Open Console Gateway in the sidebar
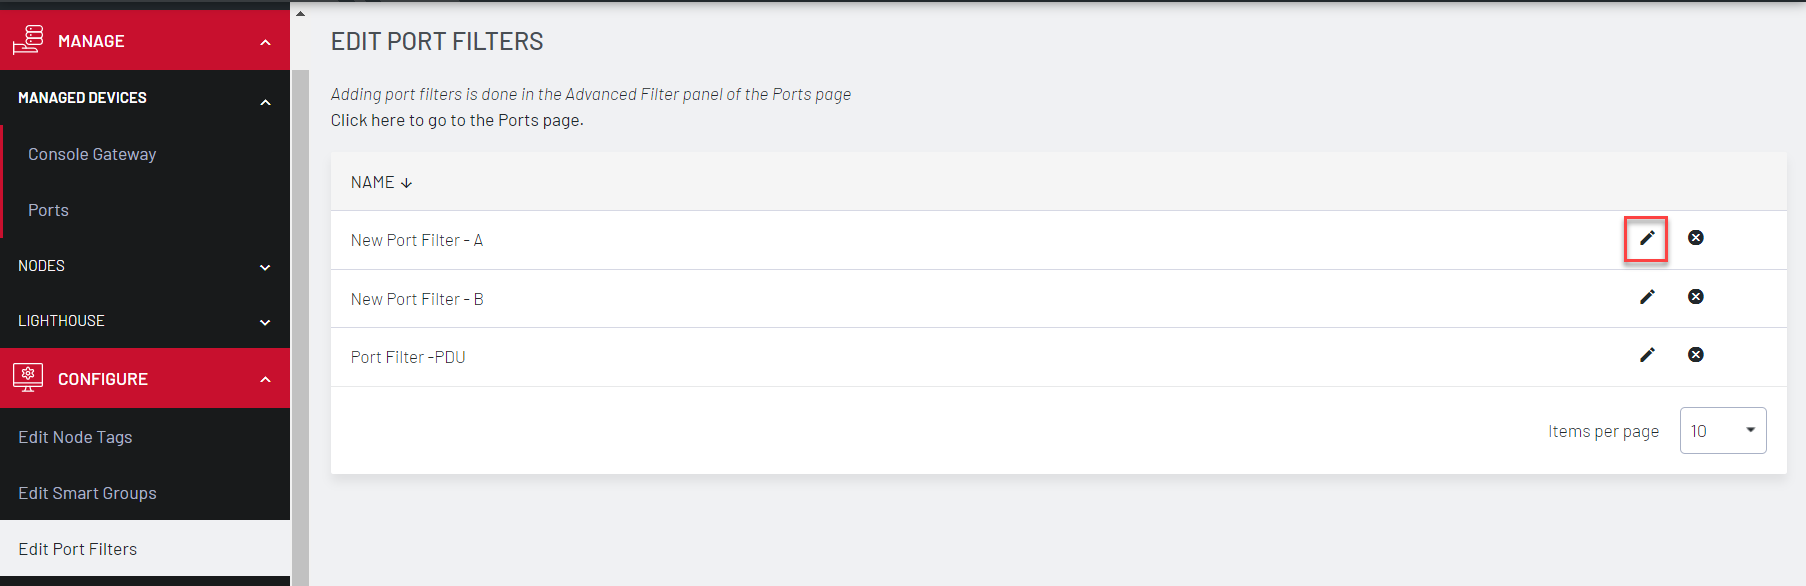This screenshot has height=586, width=1806. pos(92,154)
